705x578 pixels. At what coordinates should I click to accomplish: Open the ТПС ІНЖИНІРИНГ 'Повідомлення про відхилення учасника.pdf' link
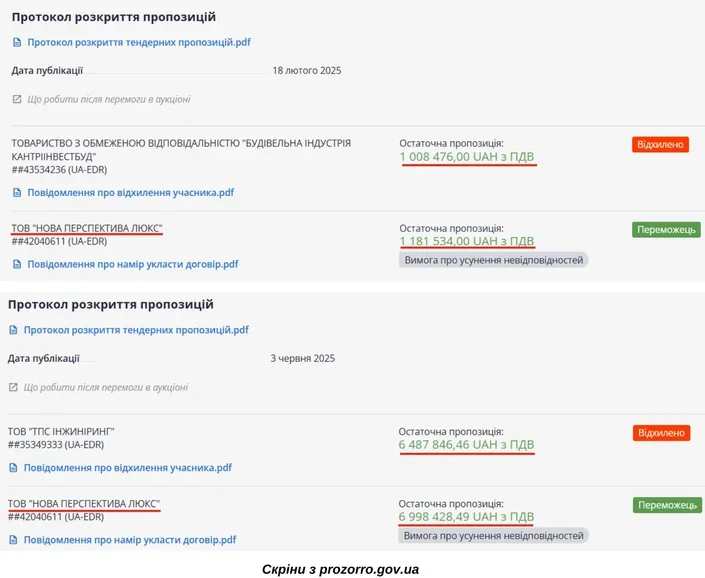[x=128, y=467]
